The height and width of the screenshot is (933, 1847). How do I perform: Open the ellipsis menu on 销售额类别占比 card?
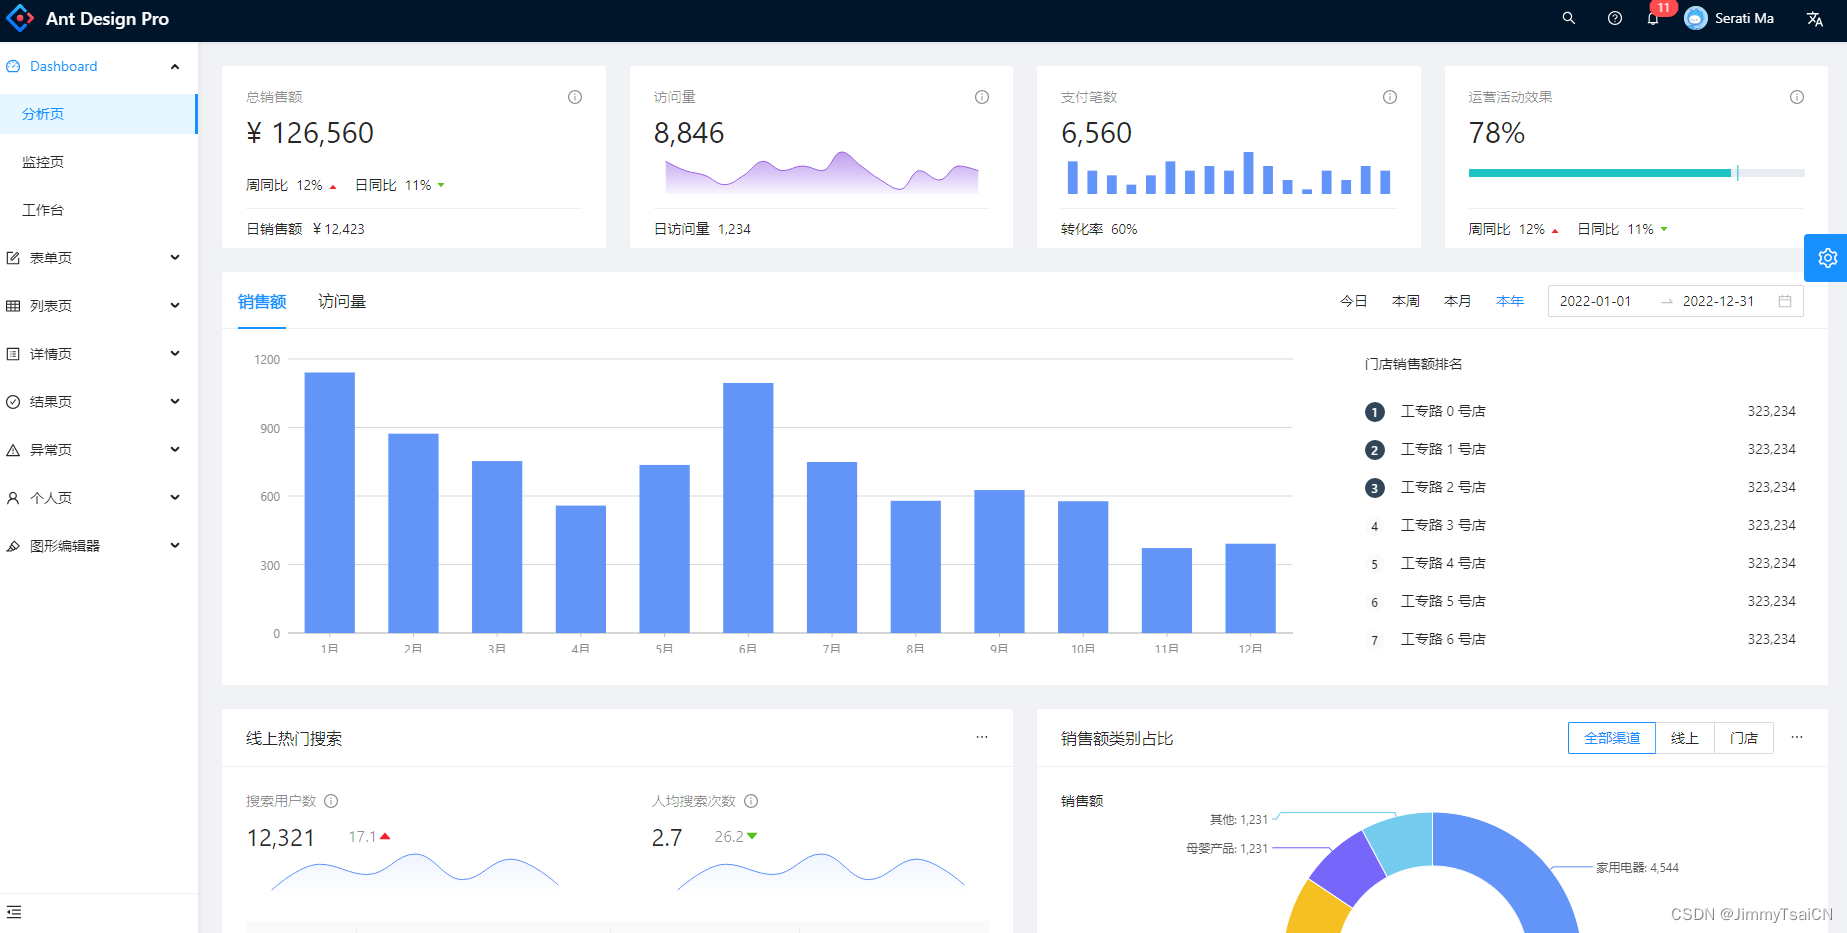pyautogui.click(x=1797, y=737)
